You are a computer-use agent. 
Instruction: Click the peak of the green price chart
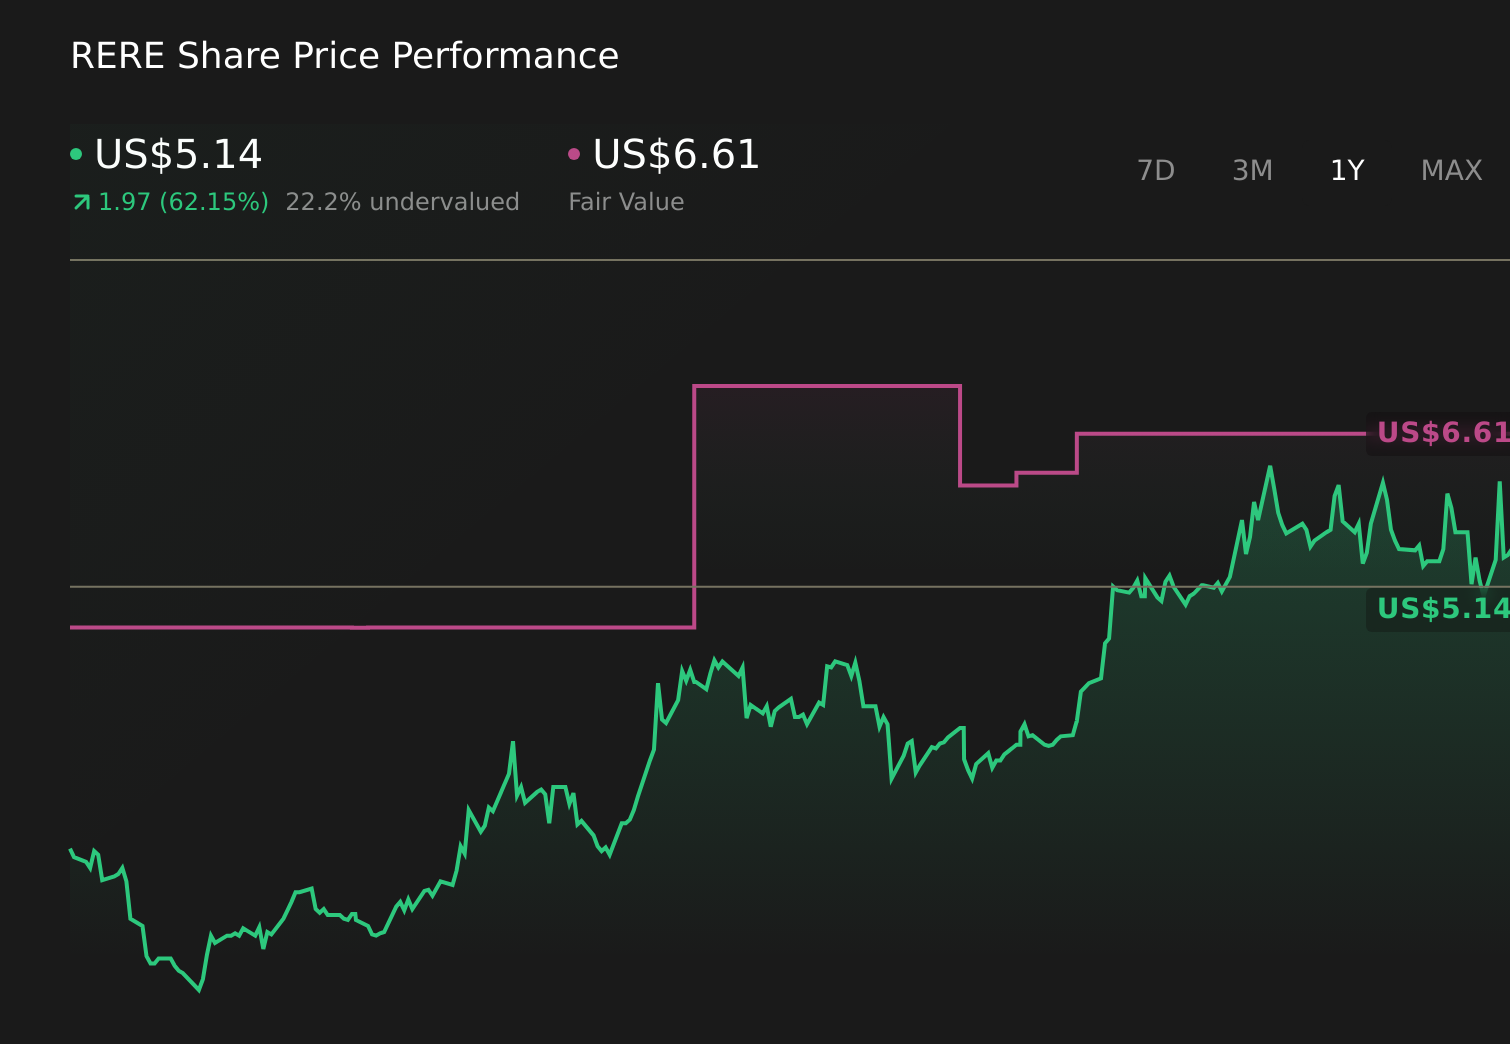(1271, 465)
